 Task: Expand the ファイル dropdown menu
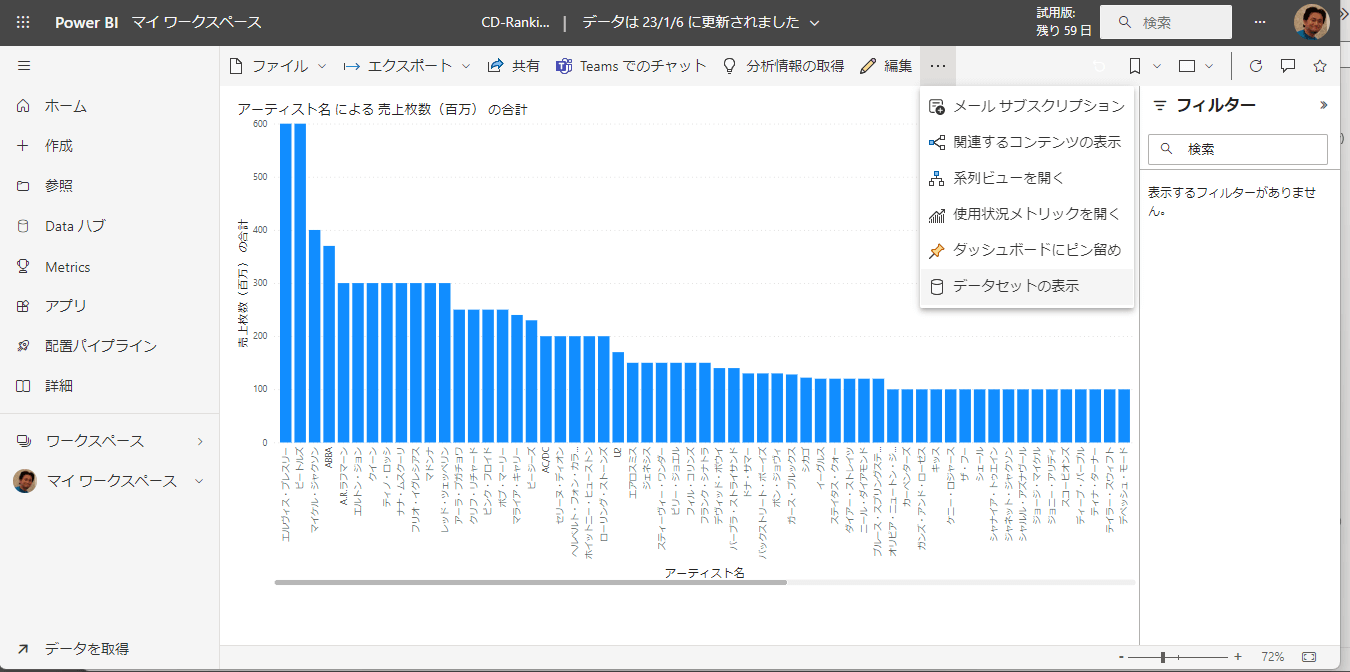(x=278, y=66)
